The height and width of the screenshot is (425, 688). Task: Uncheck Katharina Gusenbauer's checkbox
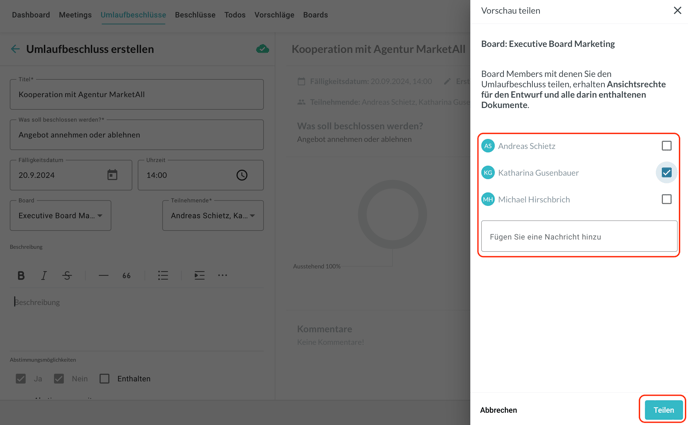(x=666, y=172)
